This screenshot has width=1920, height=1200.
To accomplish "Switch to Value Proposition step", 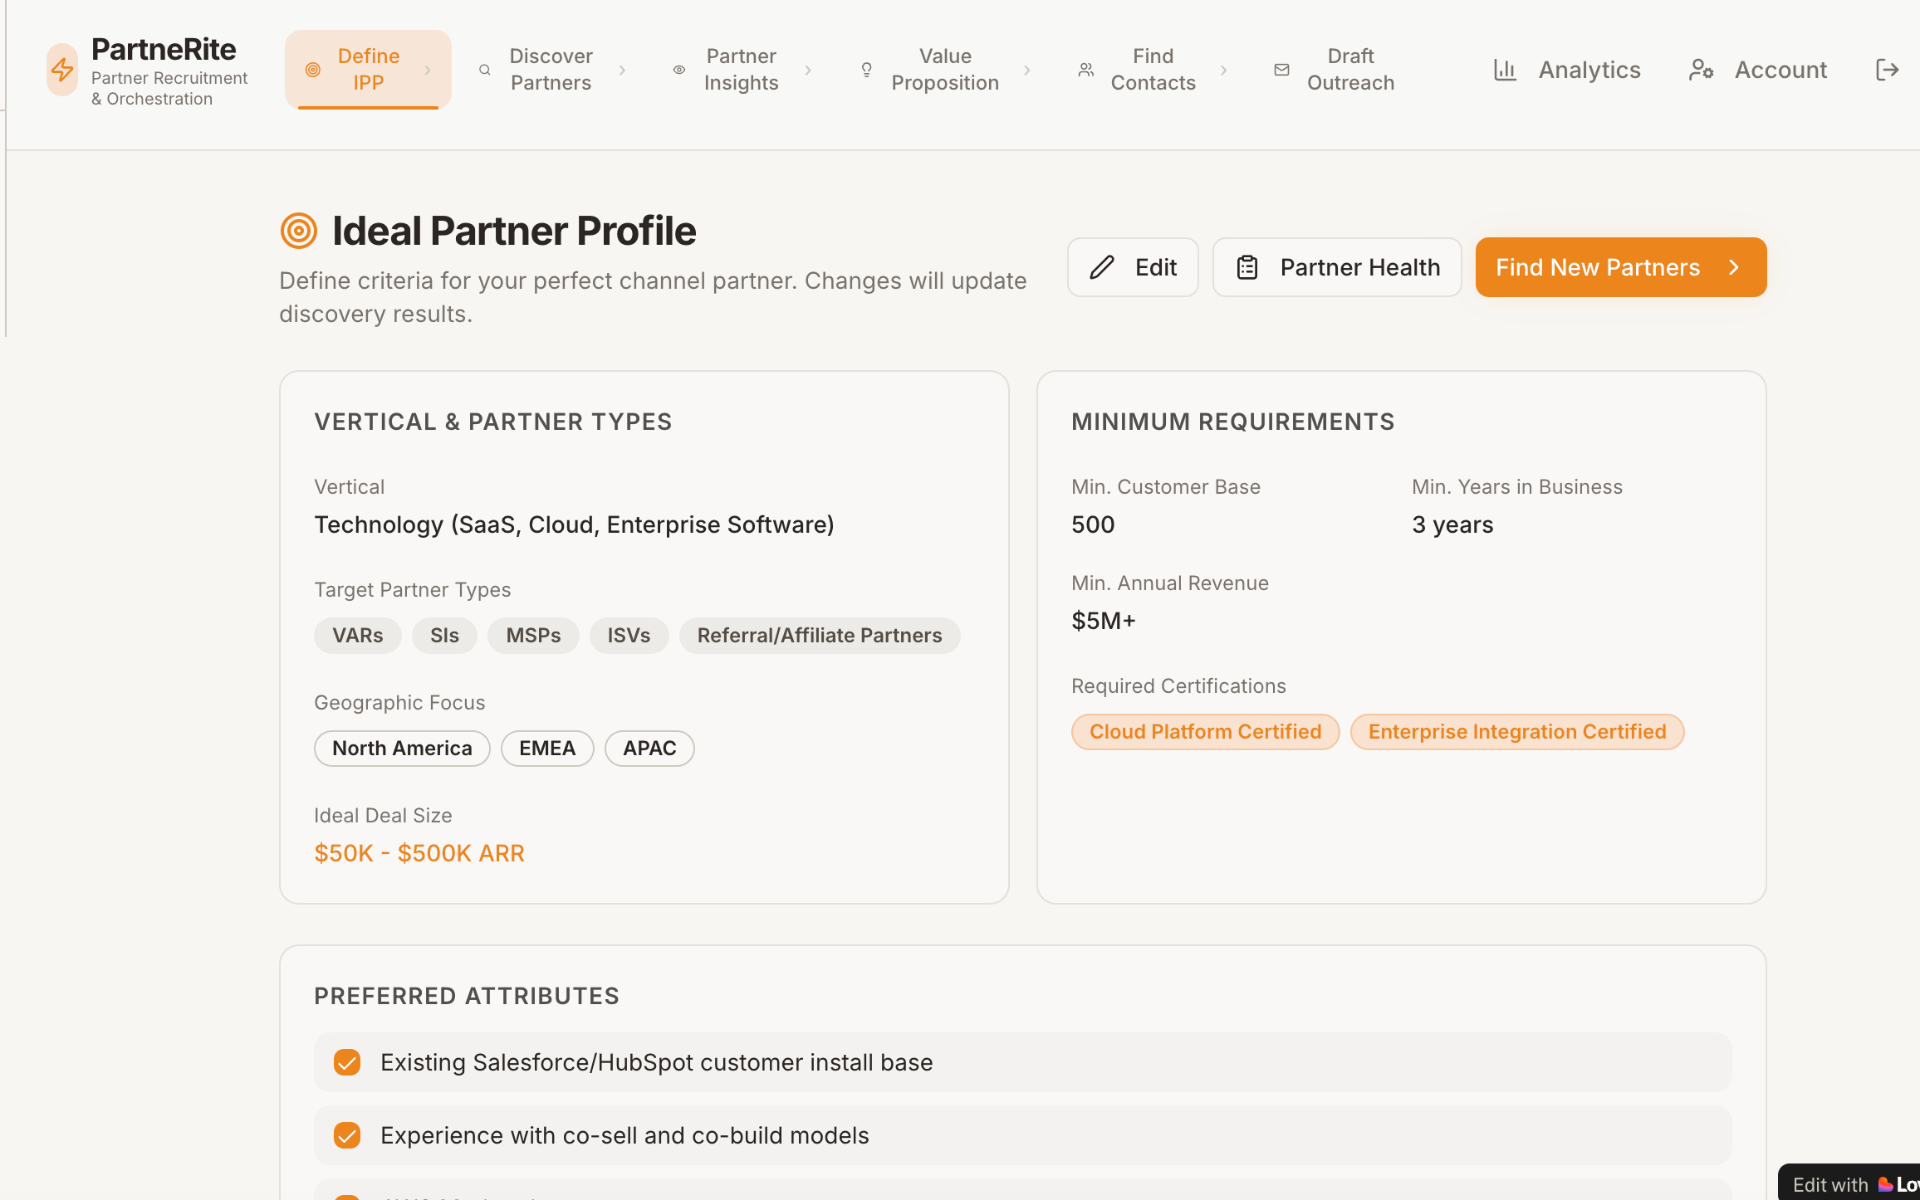I will 945,70.
